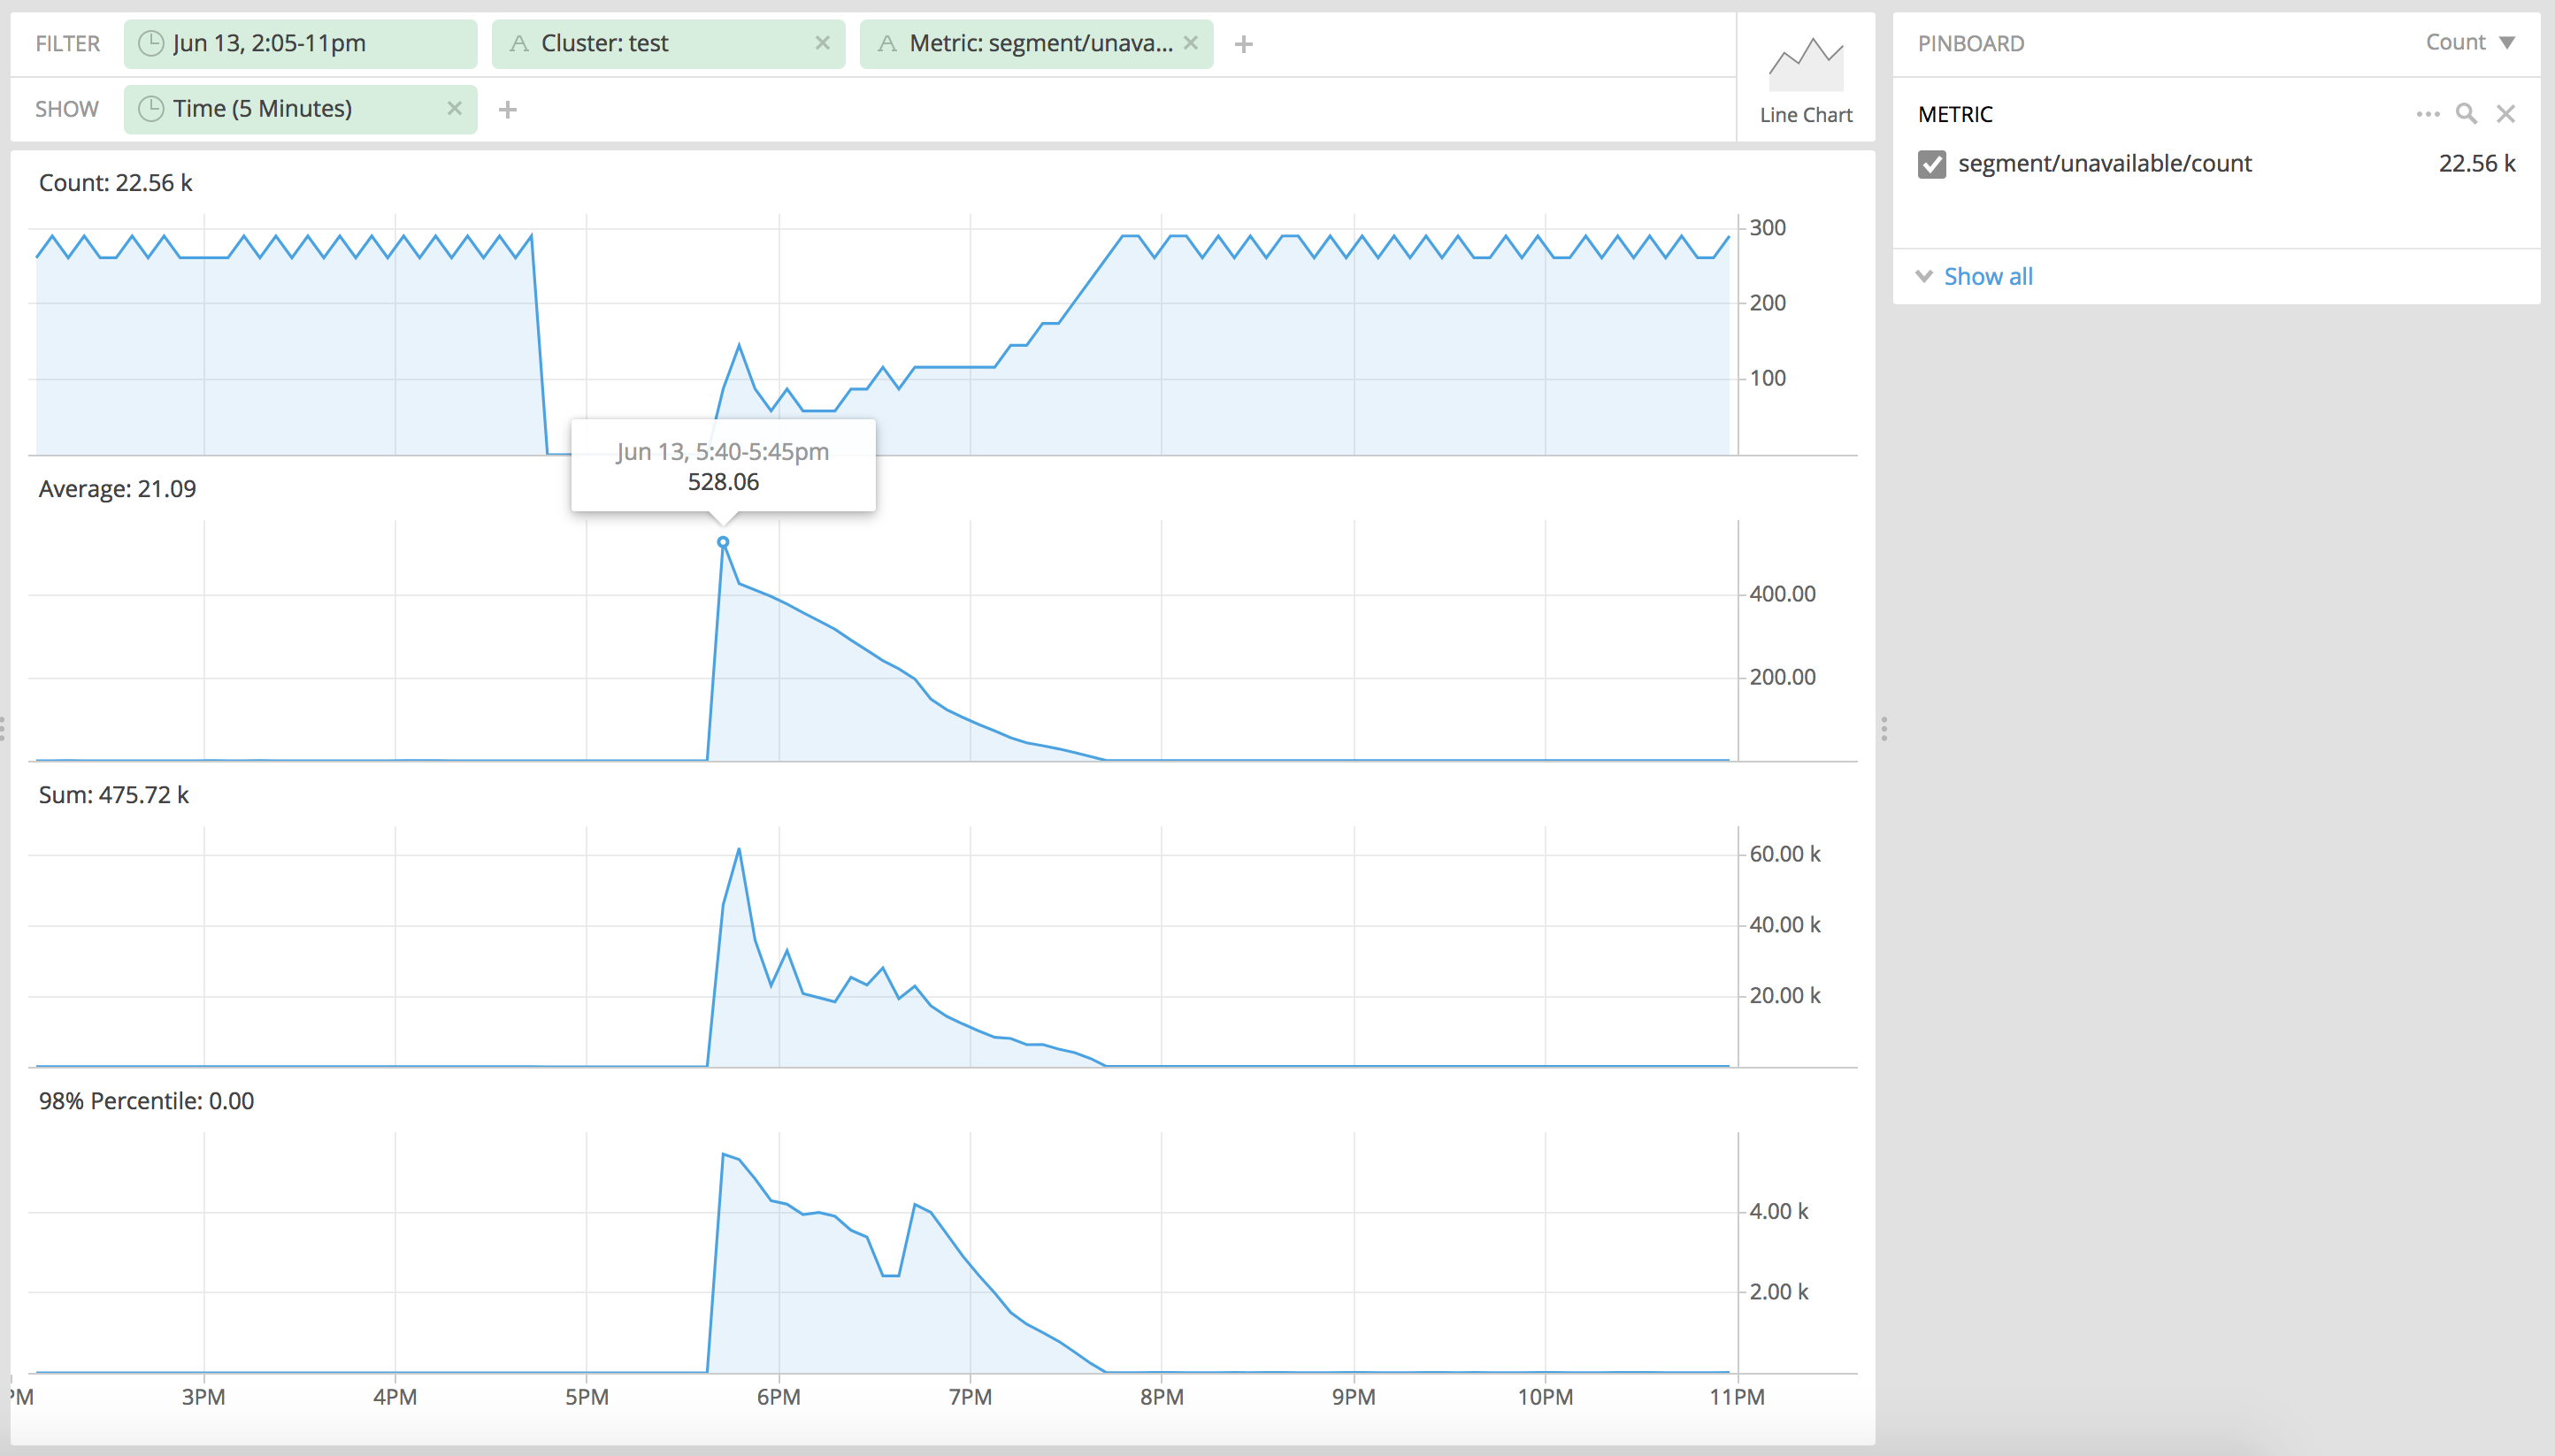This screenshot has height=1456, width=2555.
Task: Click the 6PM label on the time axis
Action: tap(778, 1397)
